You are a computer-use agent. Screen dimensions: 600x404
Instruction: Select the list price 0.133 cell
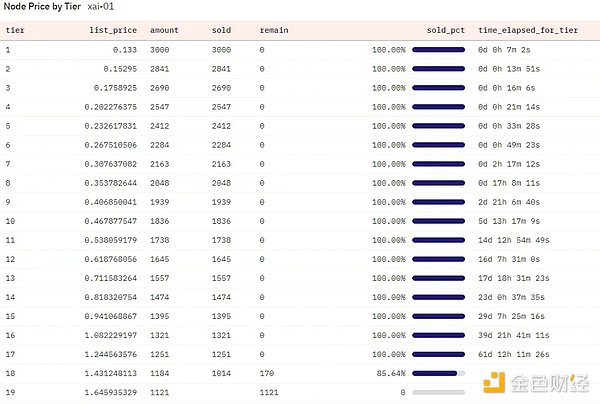(x=126, y=49)
